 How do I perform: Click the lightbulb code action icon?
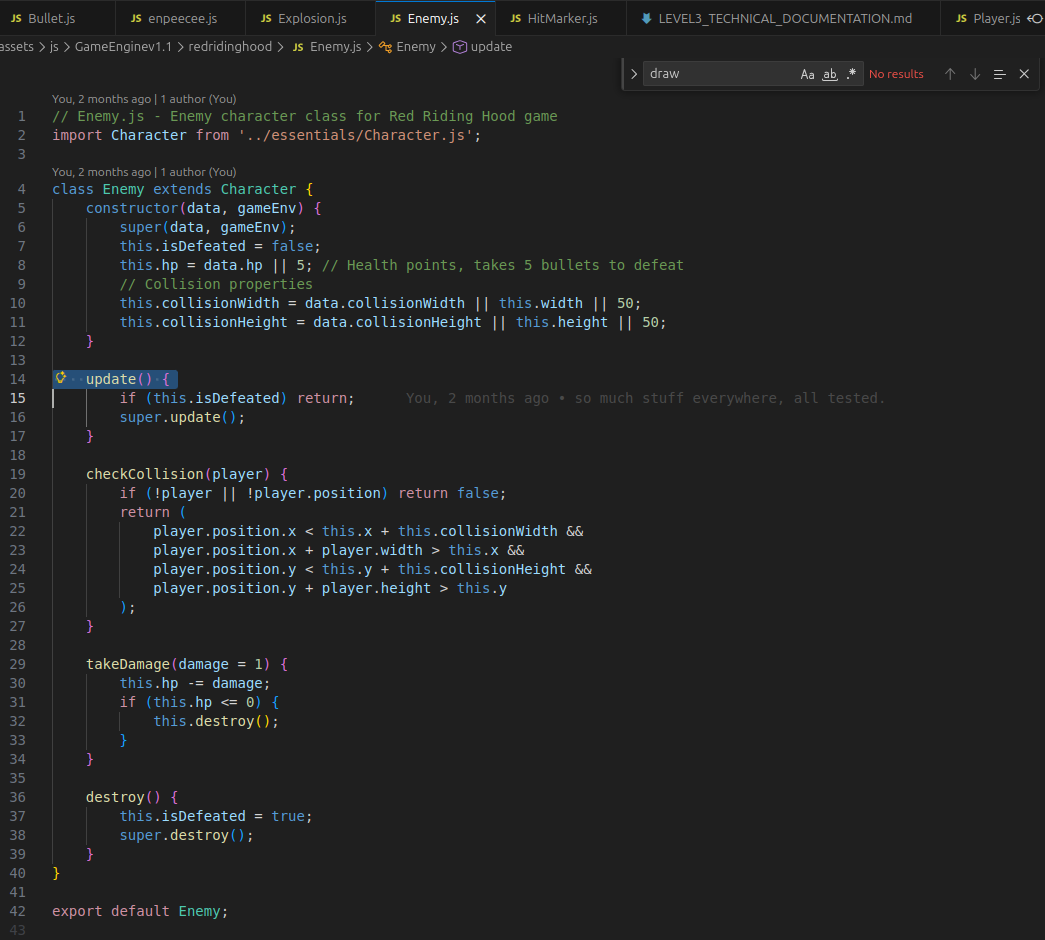click(61, 378)
